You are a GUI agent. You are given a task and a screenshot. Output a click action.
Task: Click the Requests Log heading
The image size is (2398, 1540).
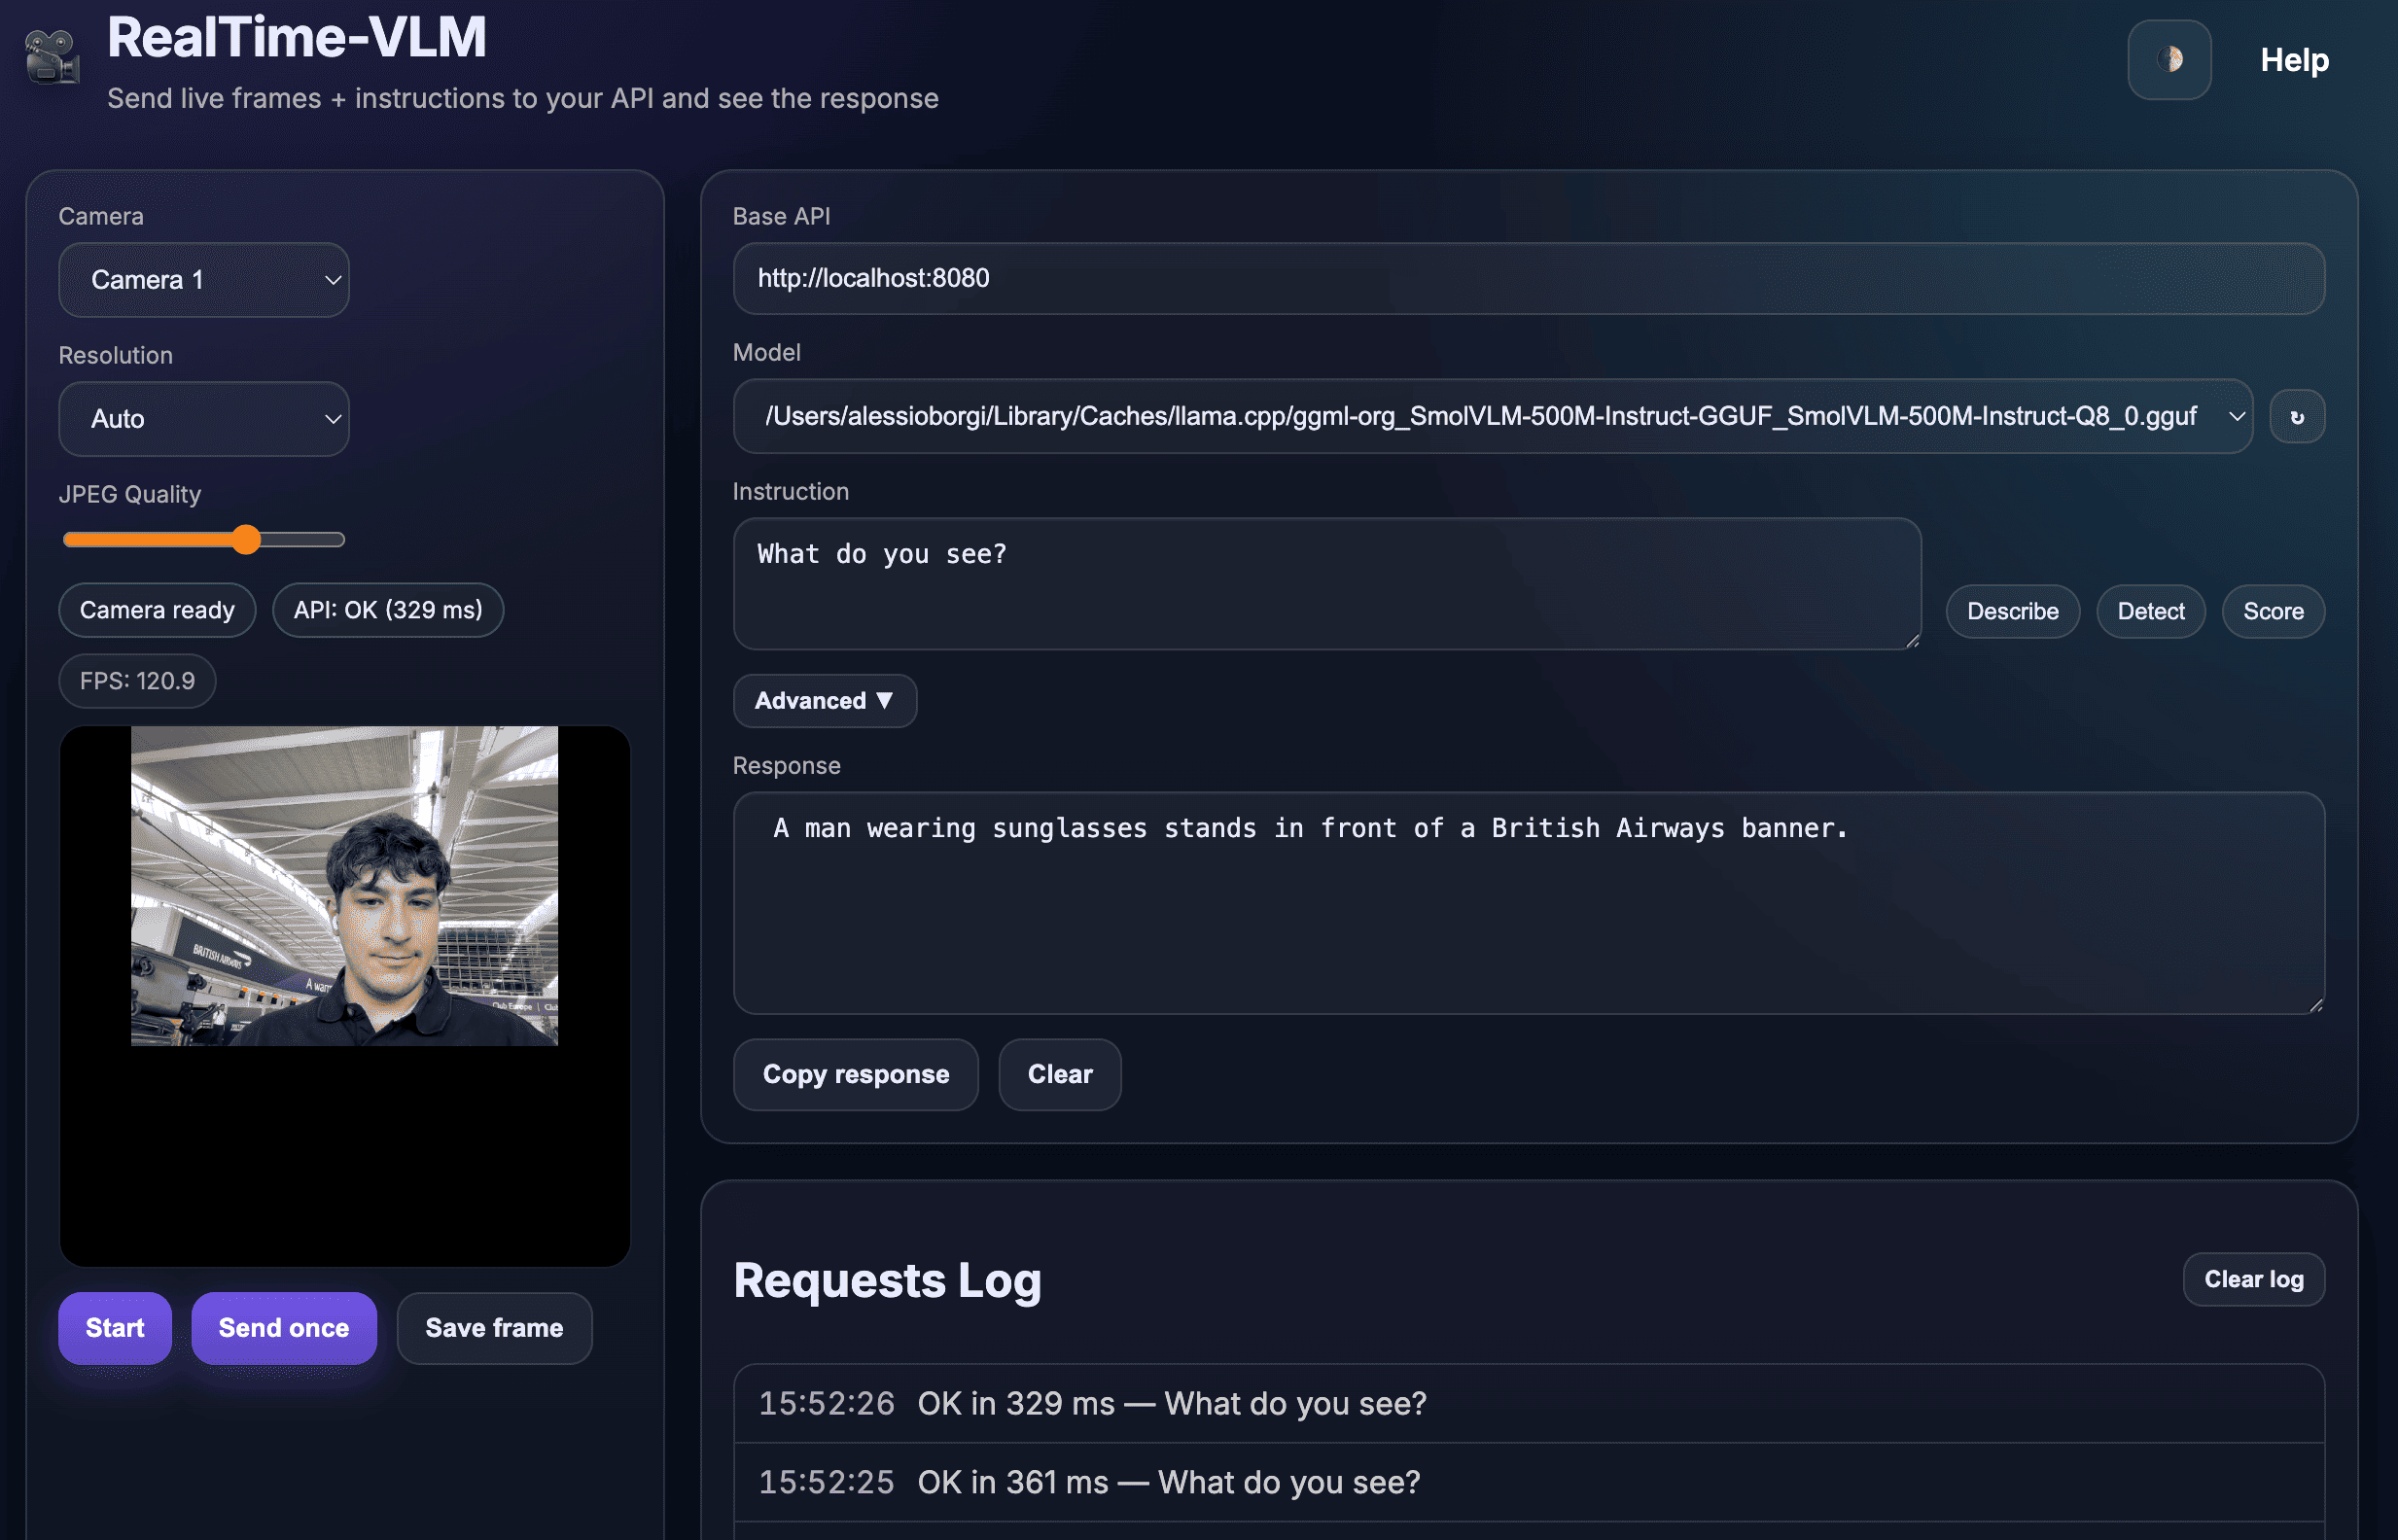click(887, 1281)
